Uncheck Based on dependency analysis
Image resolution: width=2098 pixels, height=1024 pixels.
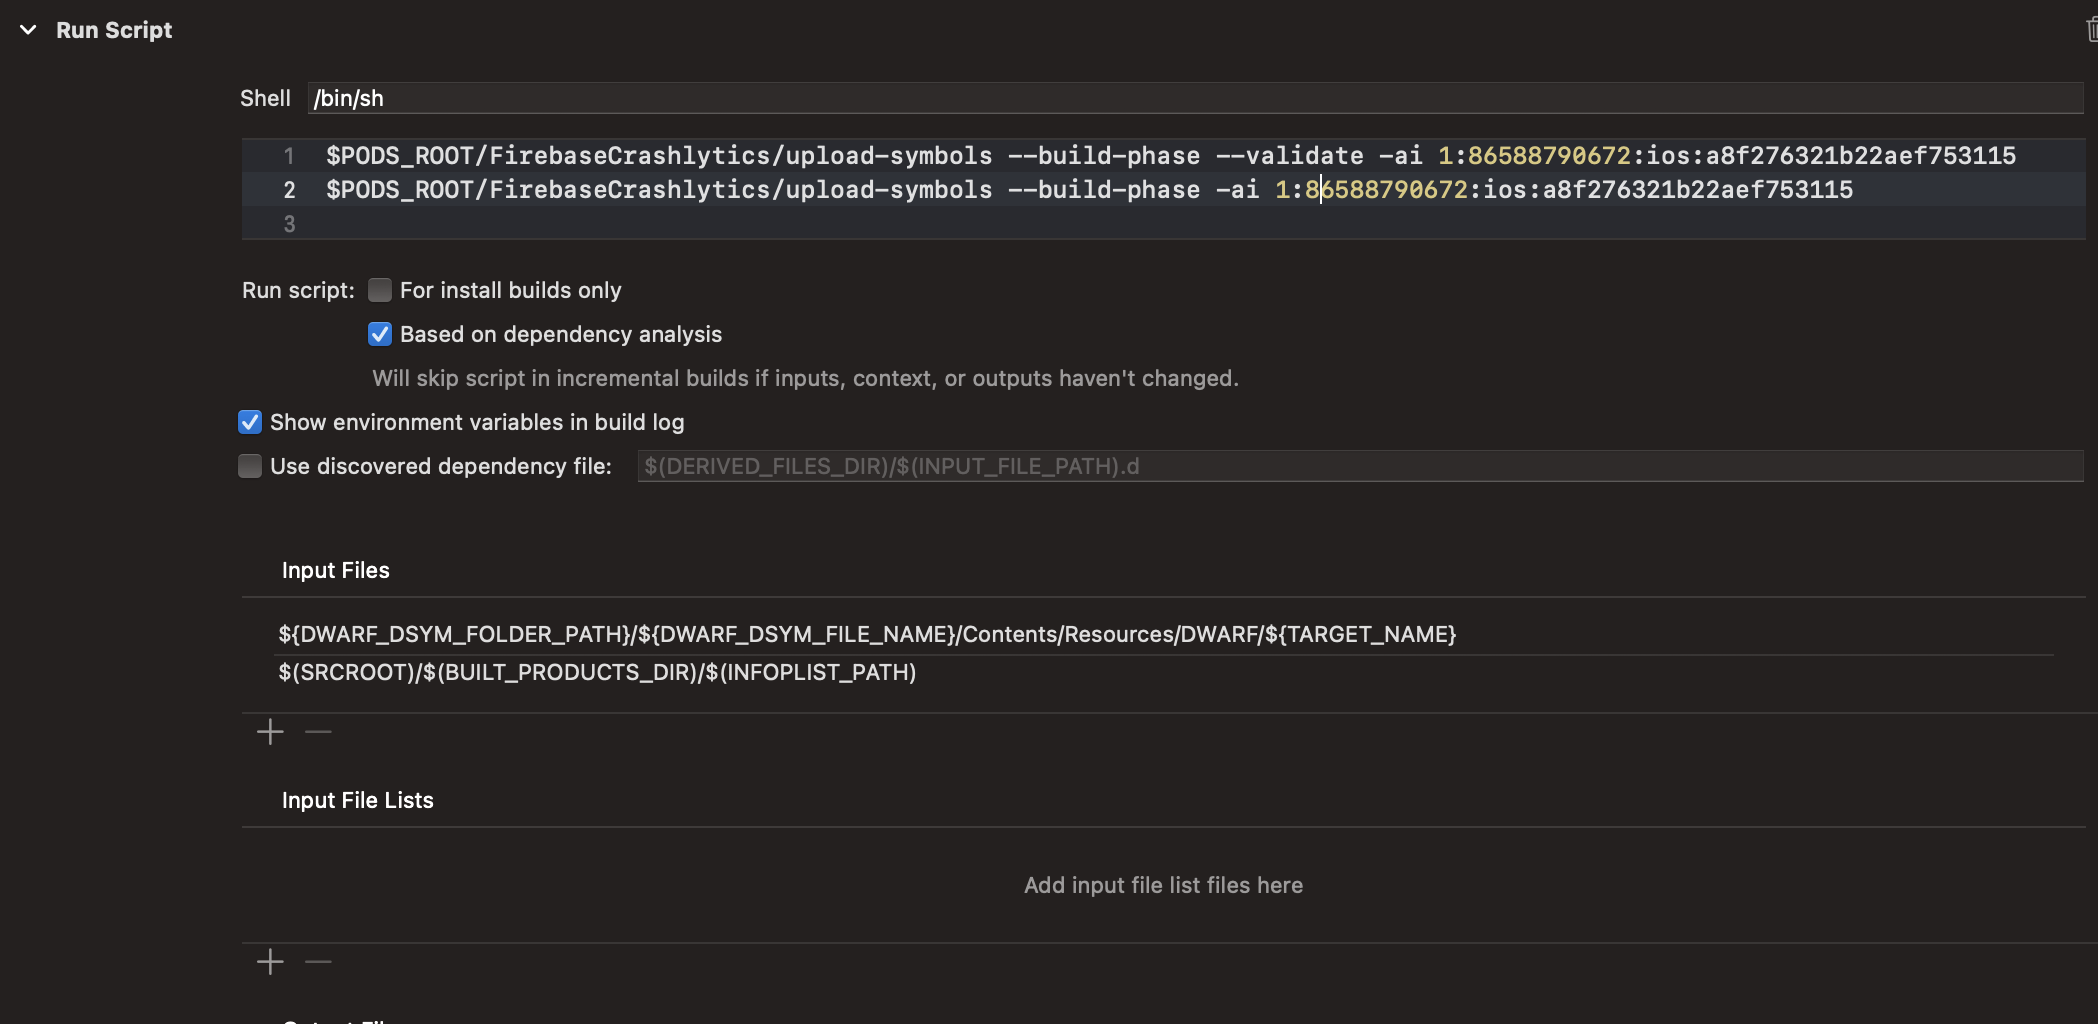(380, 334)
